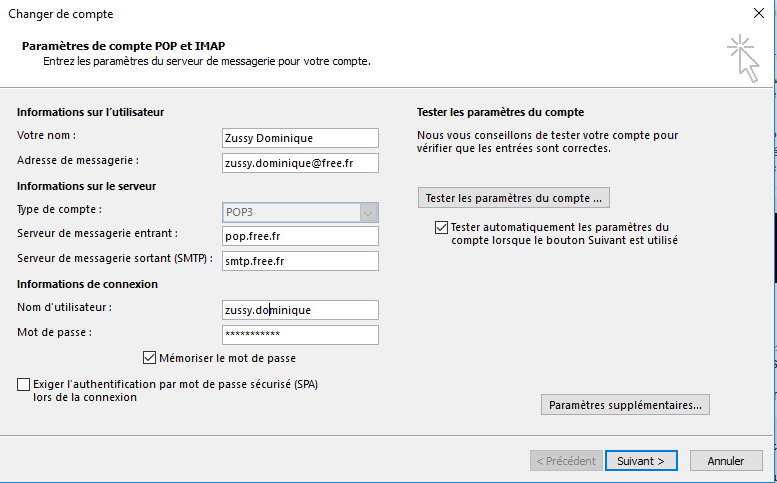Focus the Mot de passe field
This screenshot has height=483, width=777.
(300, 335)
